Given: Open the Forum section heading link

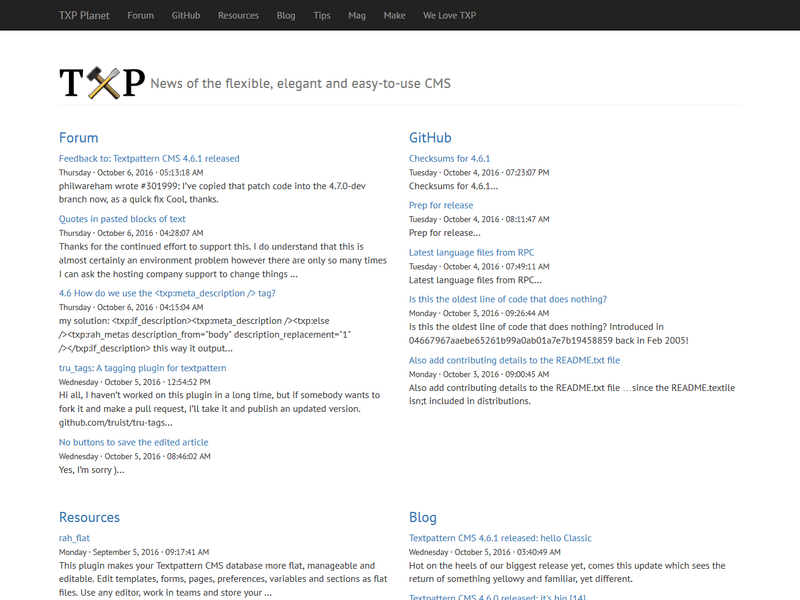Looking at the screenshot, I should 79,138.
